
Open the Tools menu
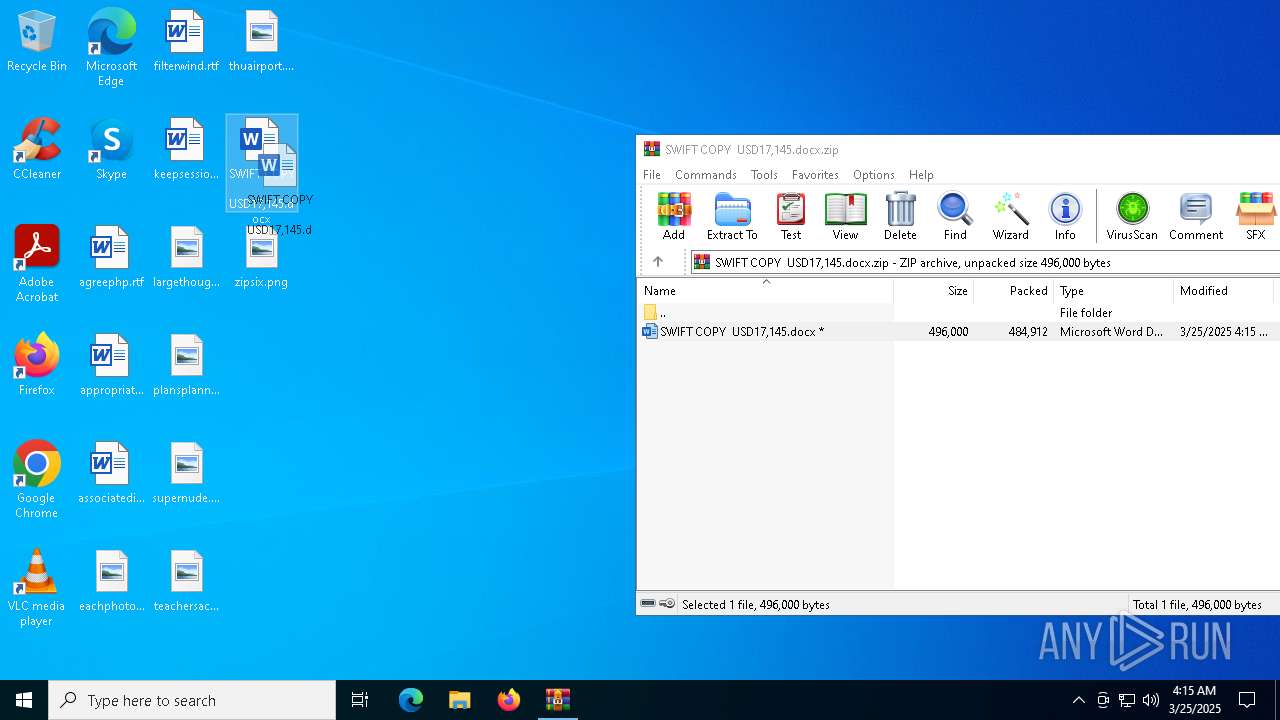(x=764, y=174)
